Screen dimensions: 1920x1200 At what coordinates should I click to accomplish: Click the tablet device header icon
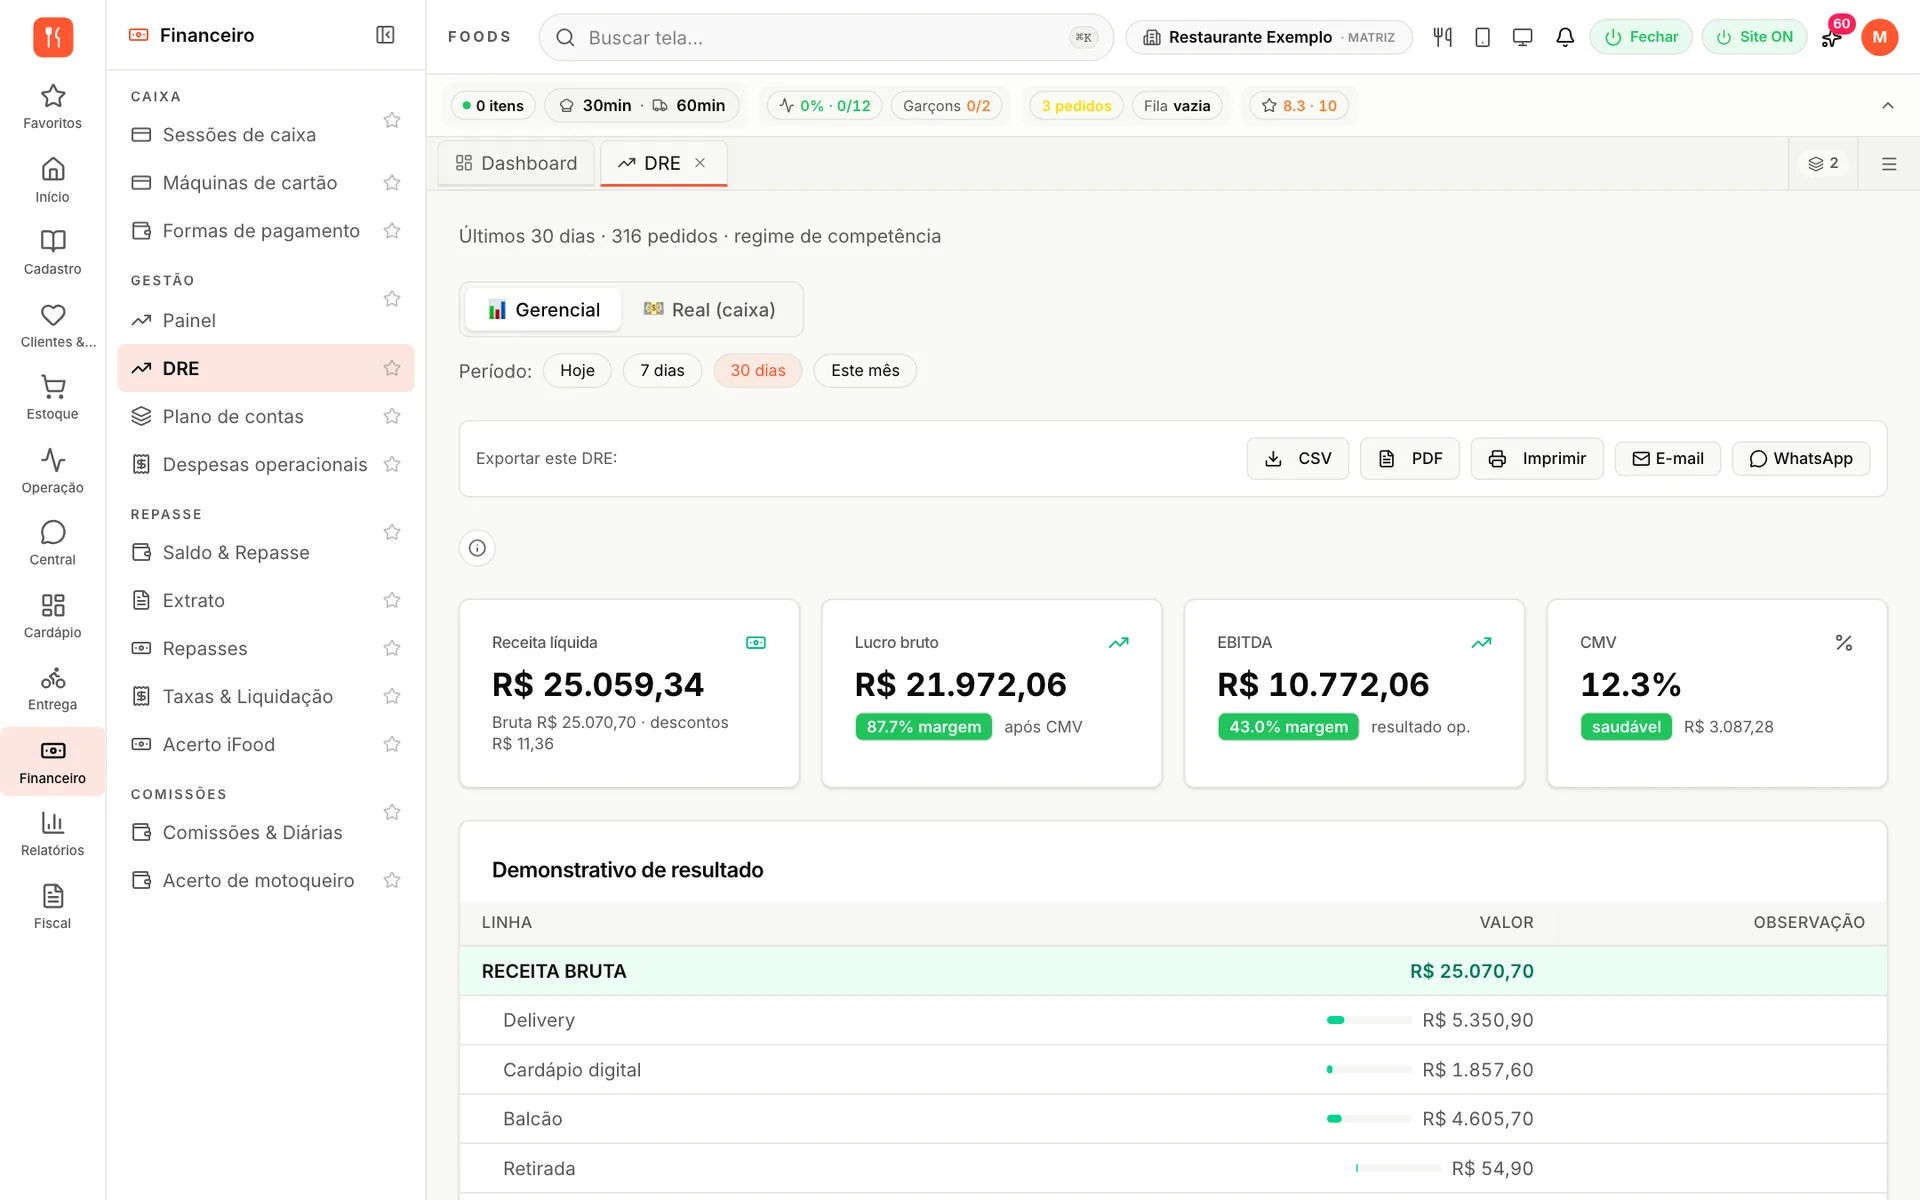point(1483,37)
